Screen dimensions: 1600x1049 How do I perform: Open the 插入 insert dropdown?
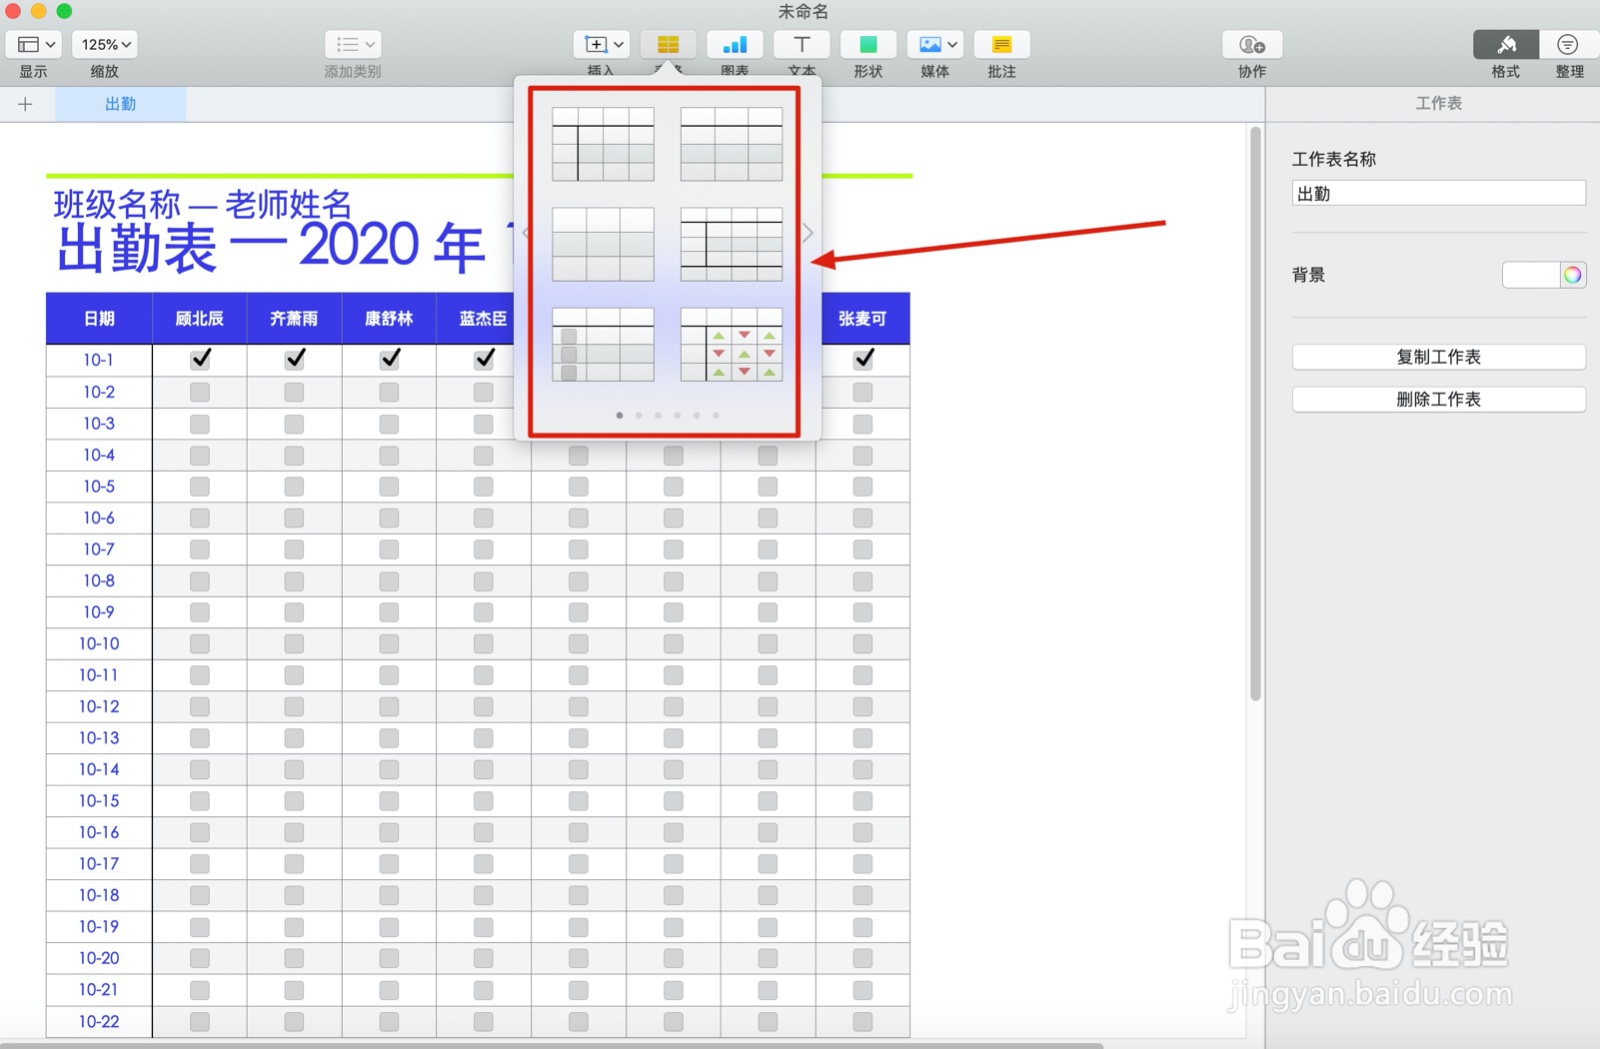600,44
